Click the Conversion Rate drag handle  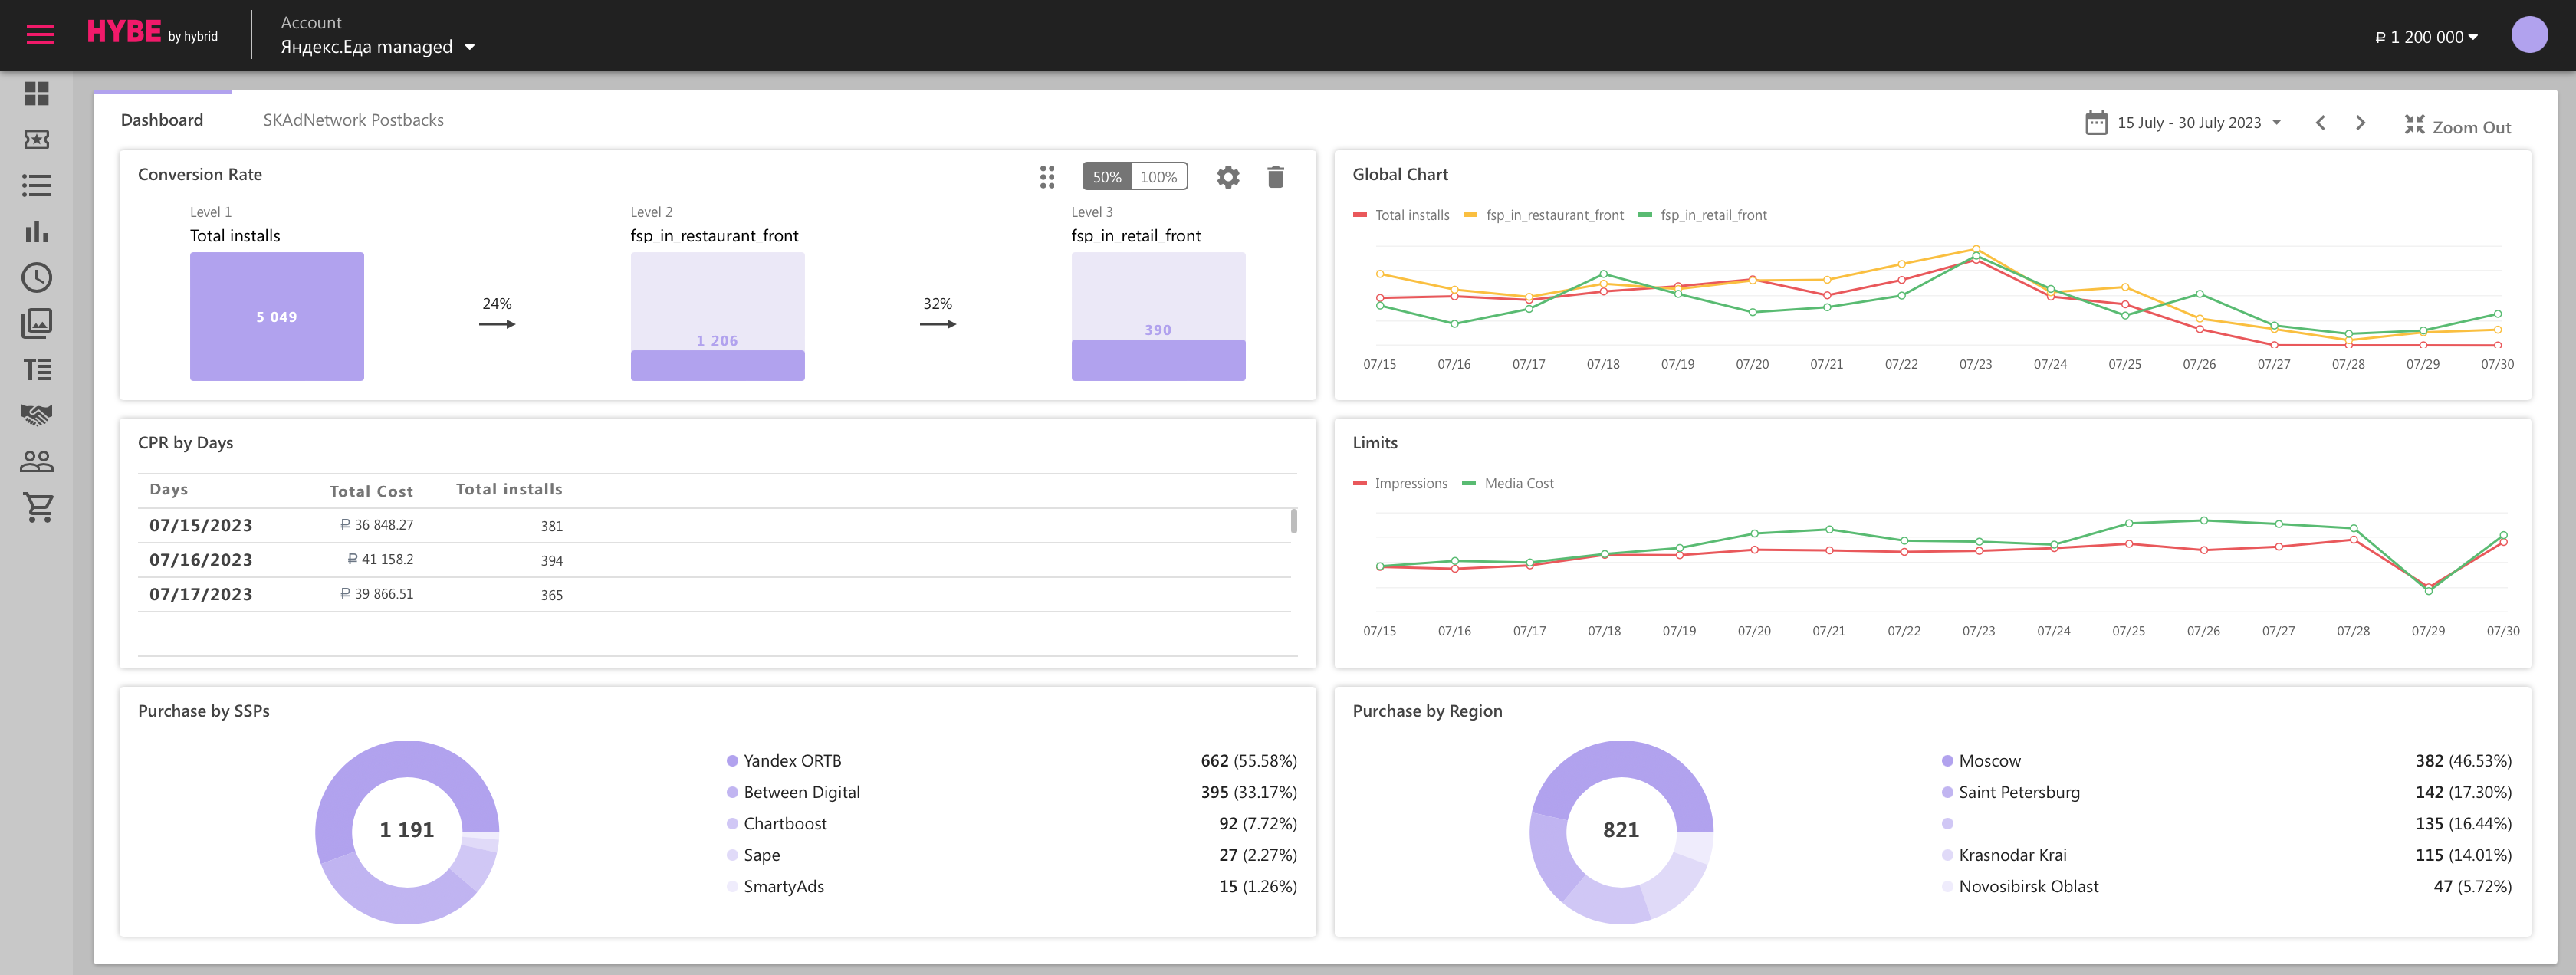click(x=1047, y=177)
